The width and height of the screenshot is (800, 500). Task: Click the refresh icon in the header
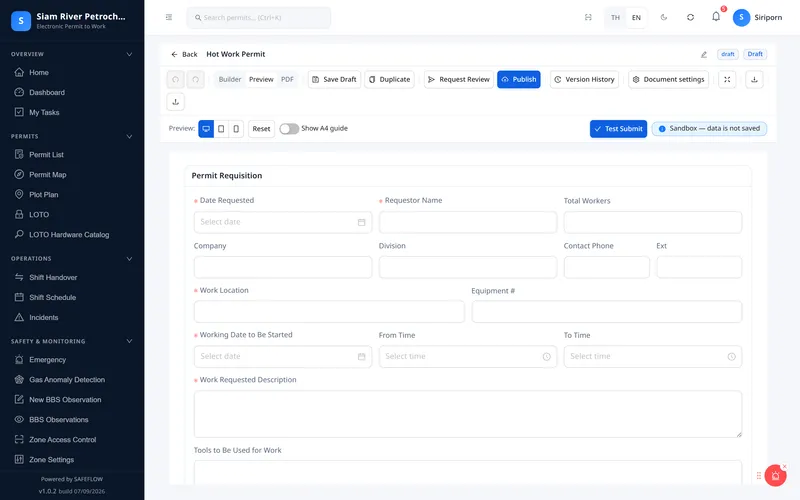point(690,17)
